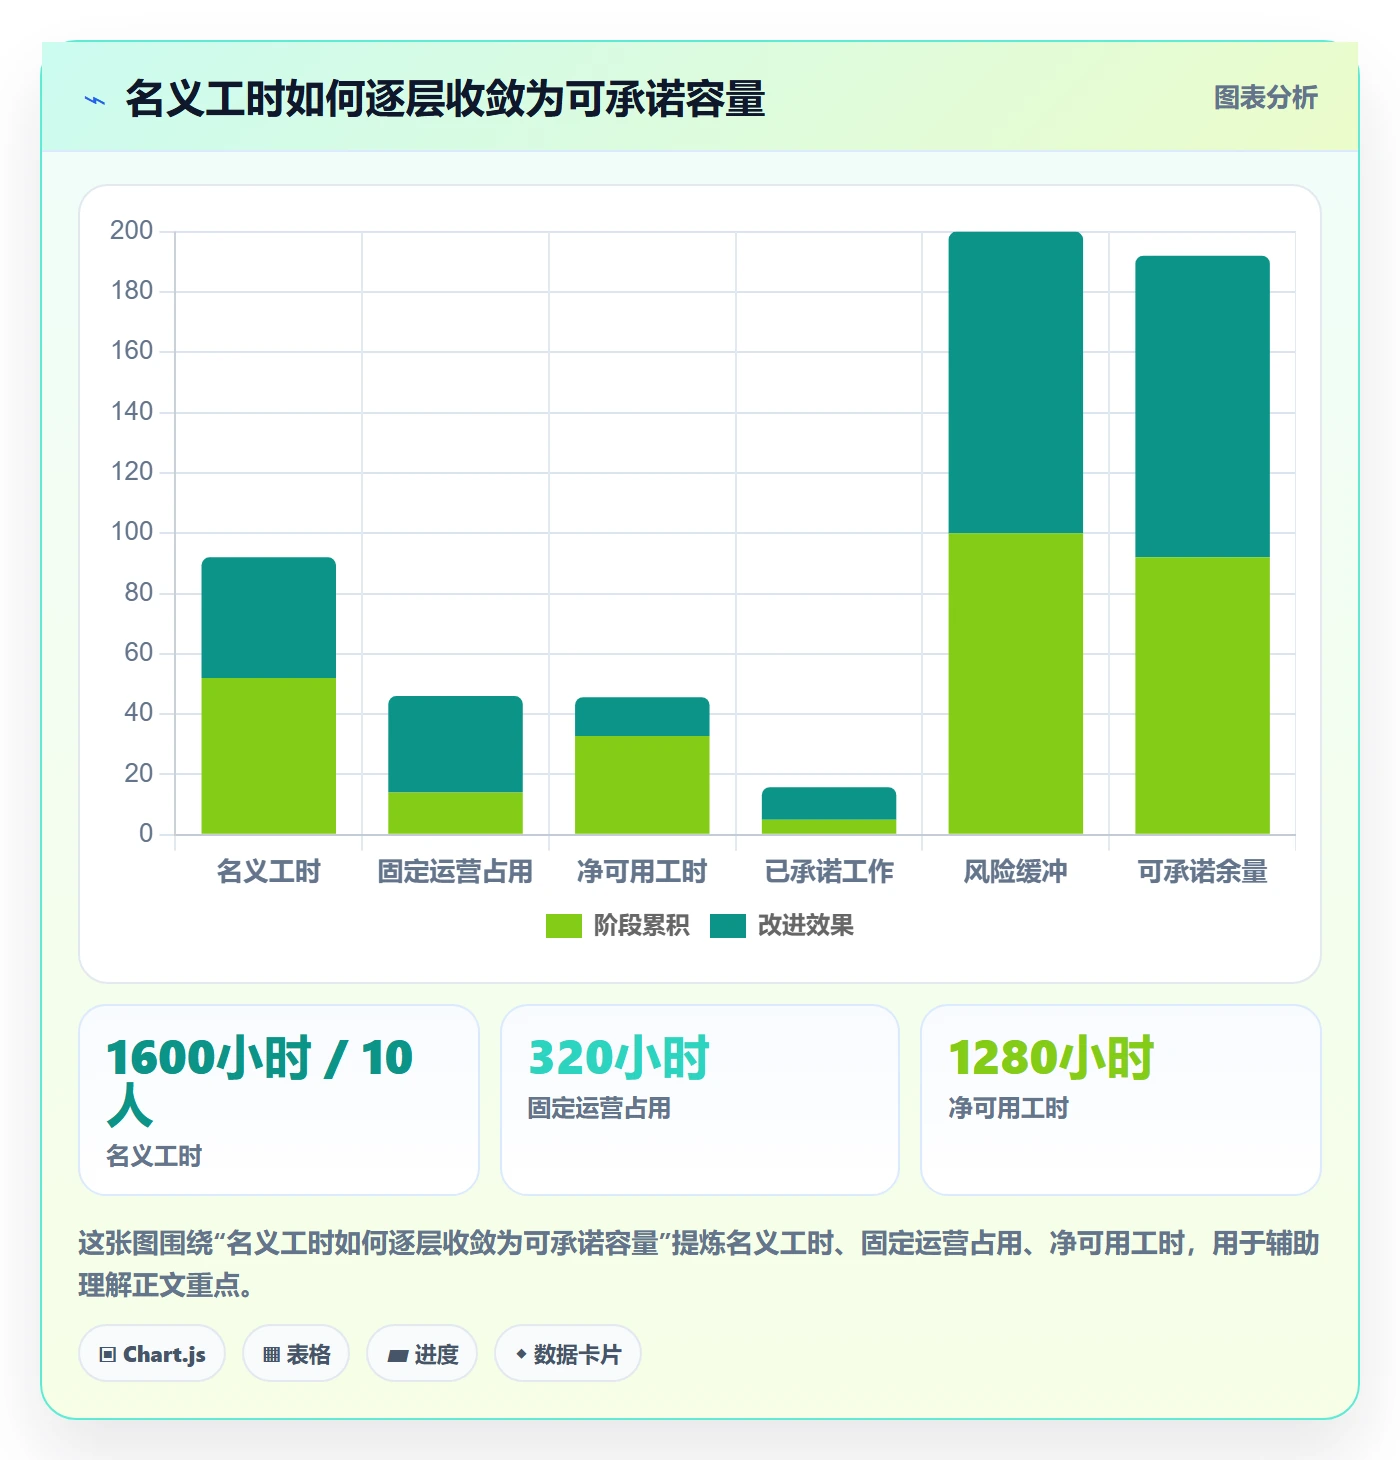Select the 进度 tag pill
This screenshot has width=1400, height=1460.
tap(422, 1354)
